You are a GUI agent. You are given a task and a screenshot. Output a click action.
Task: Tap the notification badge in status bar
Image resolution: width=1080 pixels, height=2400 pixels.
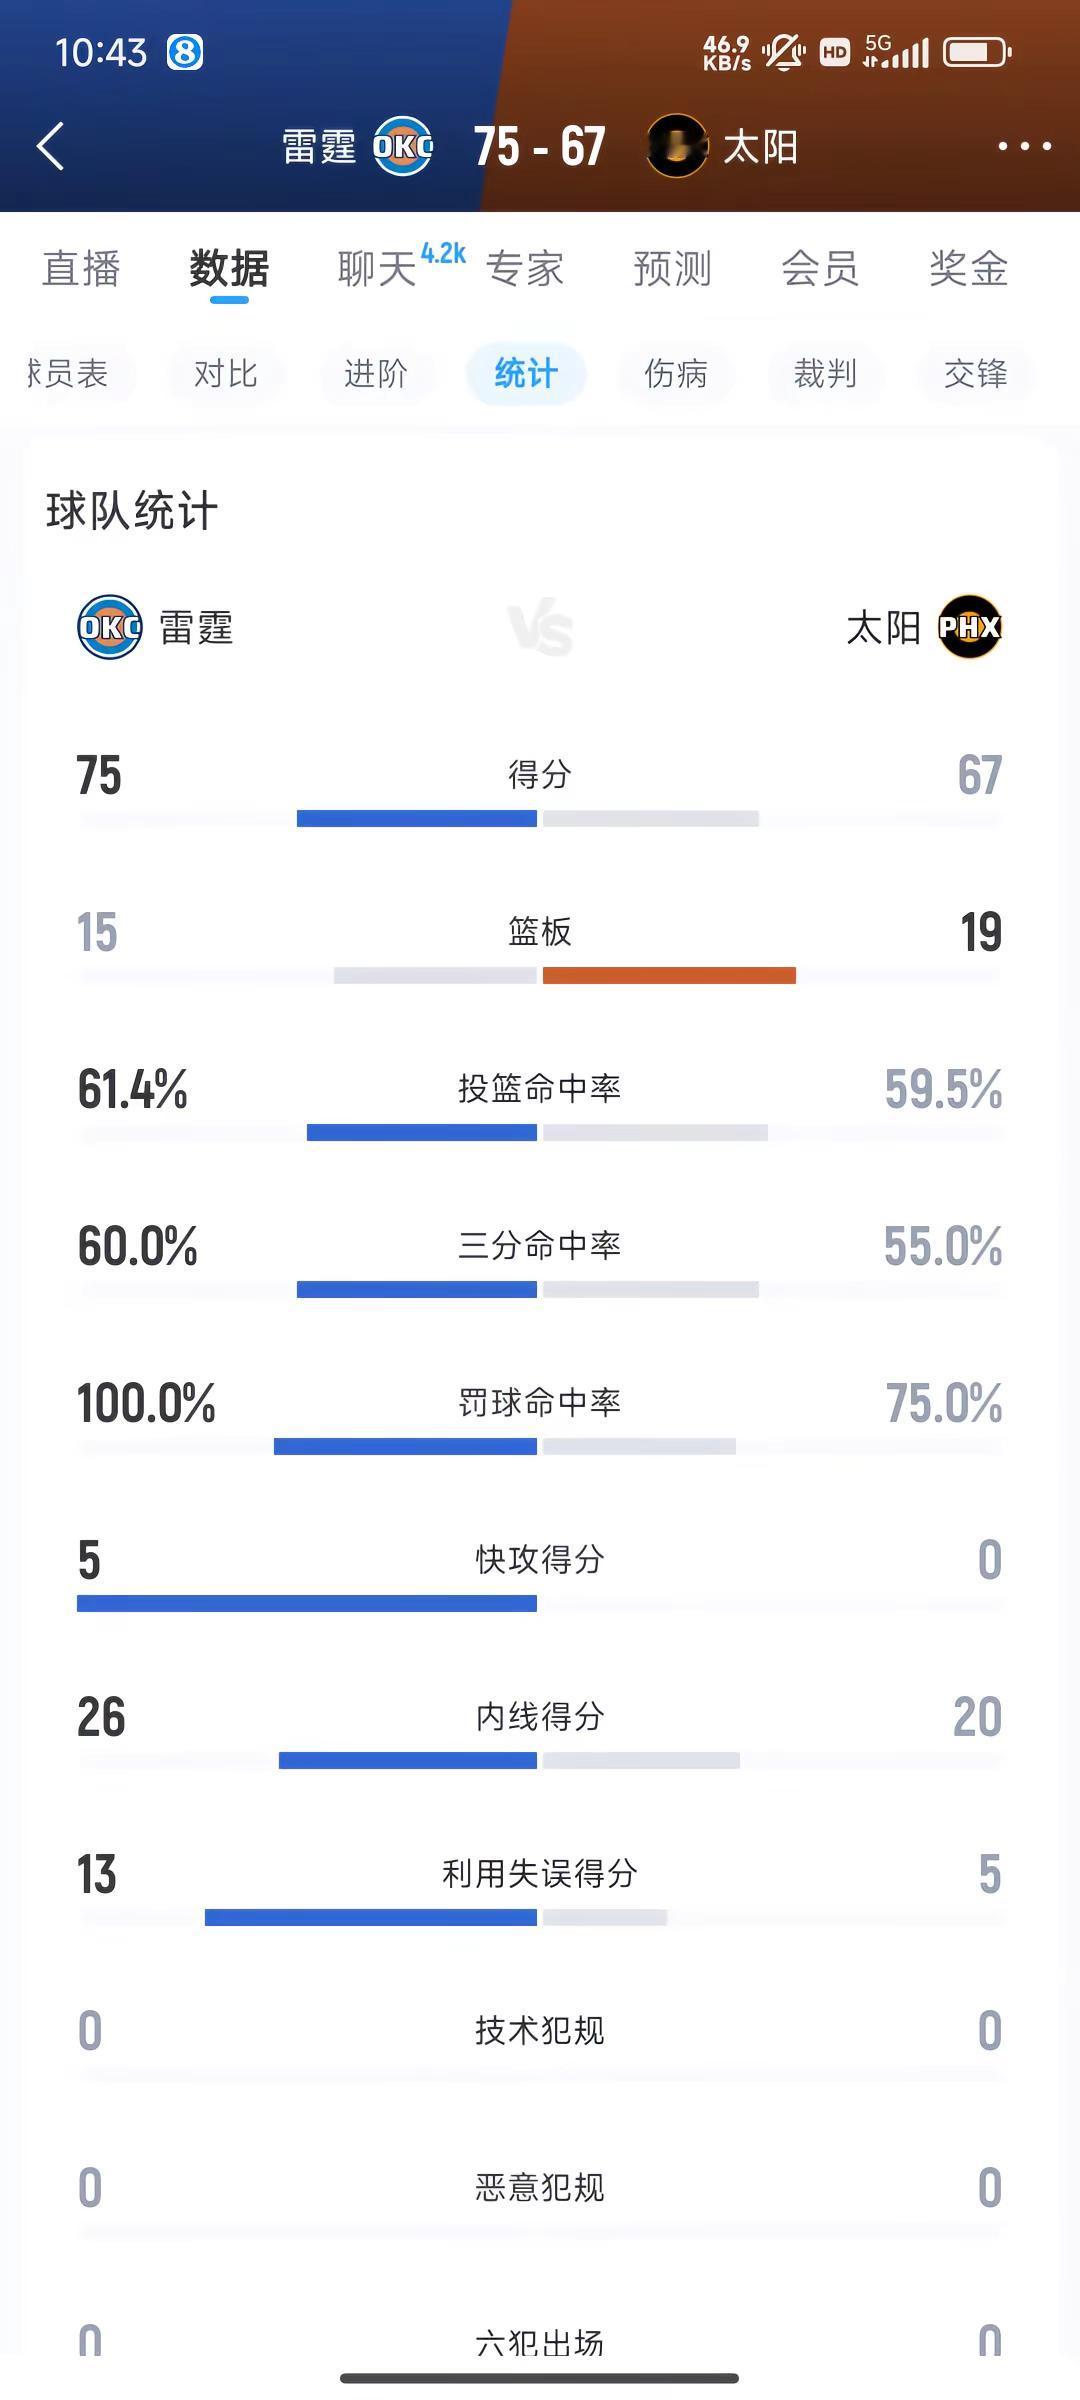click(x=184, y=52)
